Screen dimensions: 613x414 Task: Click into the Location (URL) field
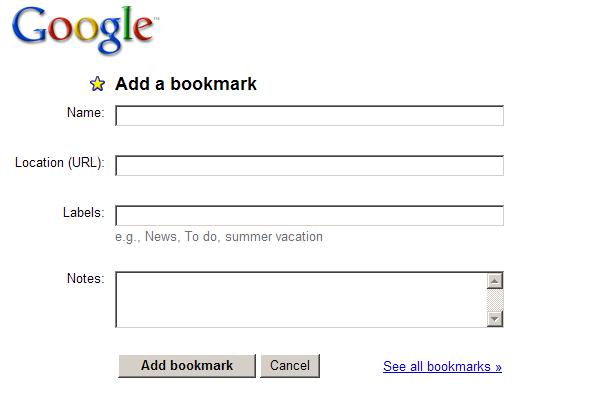[309, 166]
